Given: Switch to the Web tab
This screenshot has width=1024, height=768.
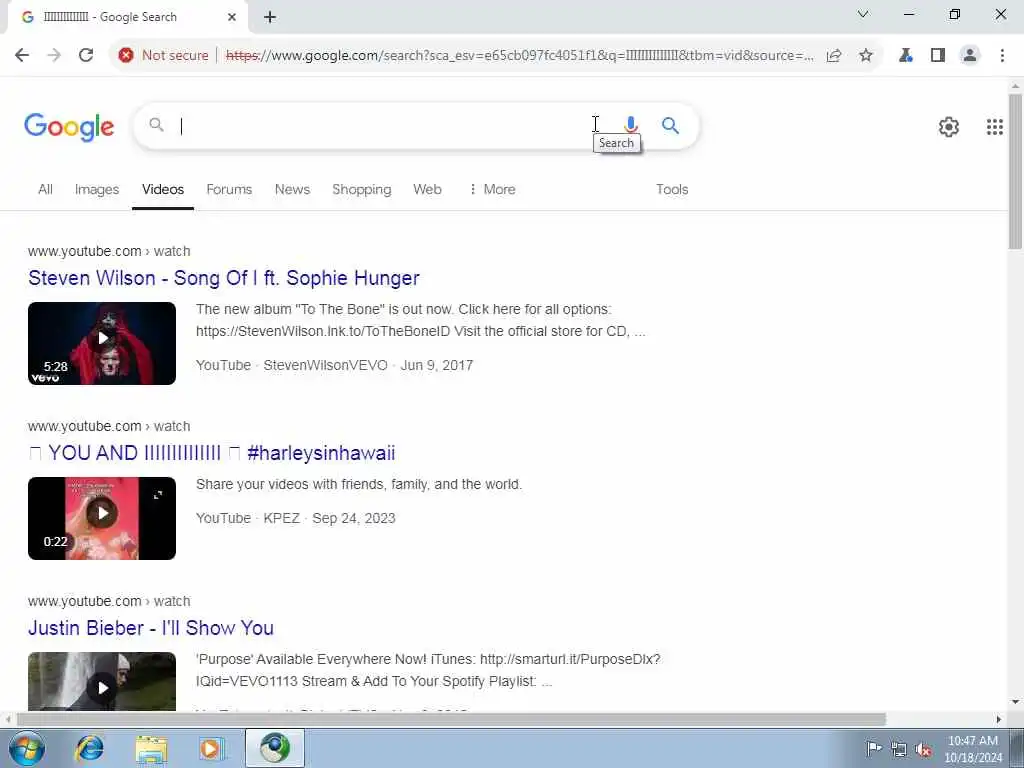Looking at the screenshot, I should click(427, 189).
